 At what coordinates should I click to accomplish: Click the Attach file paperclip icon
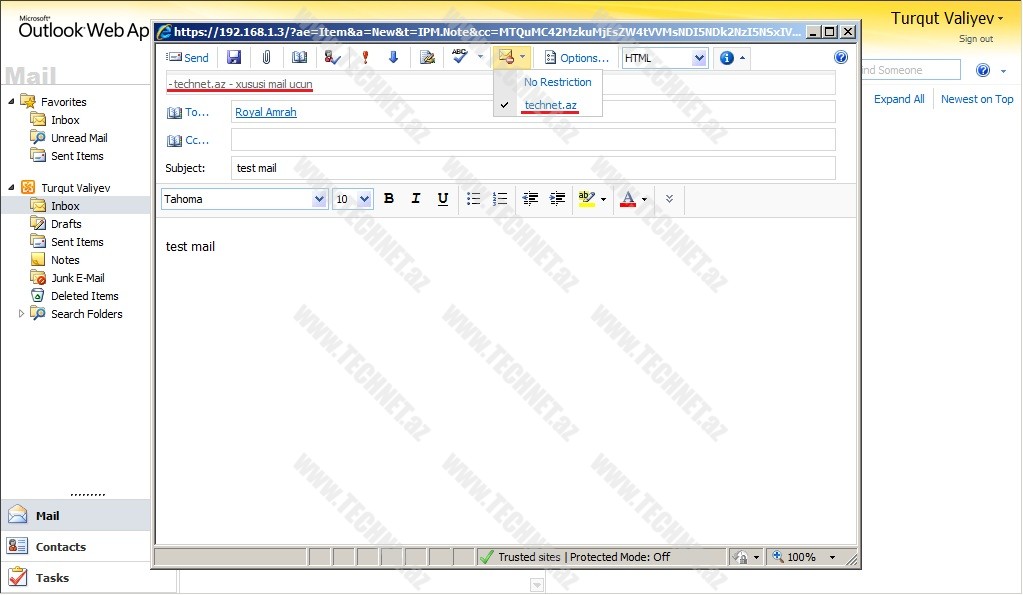click(x=266, y=58)
